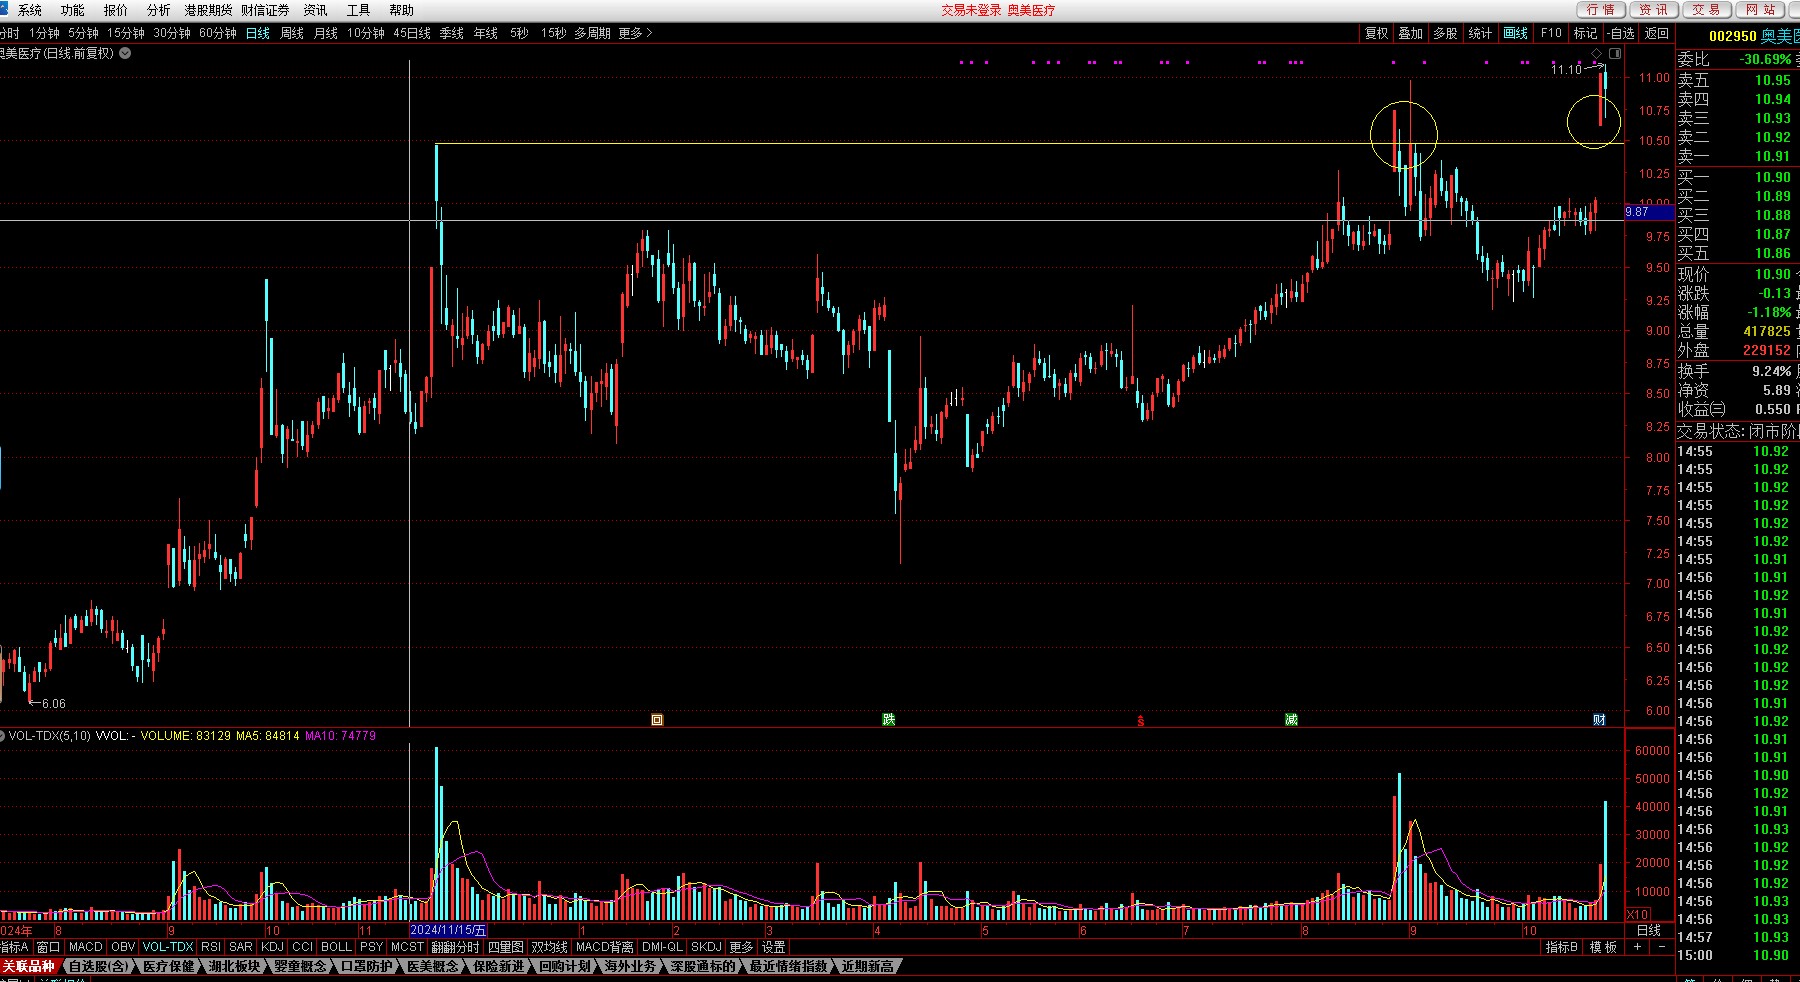Click the 返回 back button
Viewport: 1800px width, 982px height.
click(x=1657, y=33)
